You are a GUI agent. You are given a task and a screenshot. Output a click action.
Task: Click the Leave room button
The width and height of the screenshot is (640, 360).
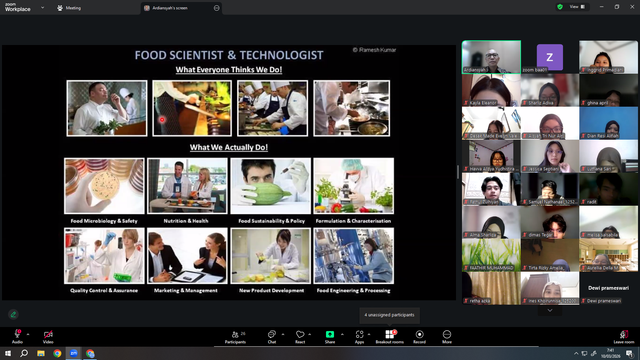[624, 337]
